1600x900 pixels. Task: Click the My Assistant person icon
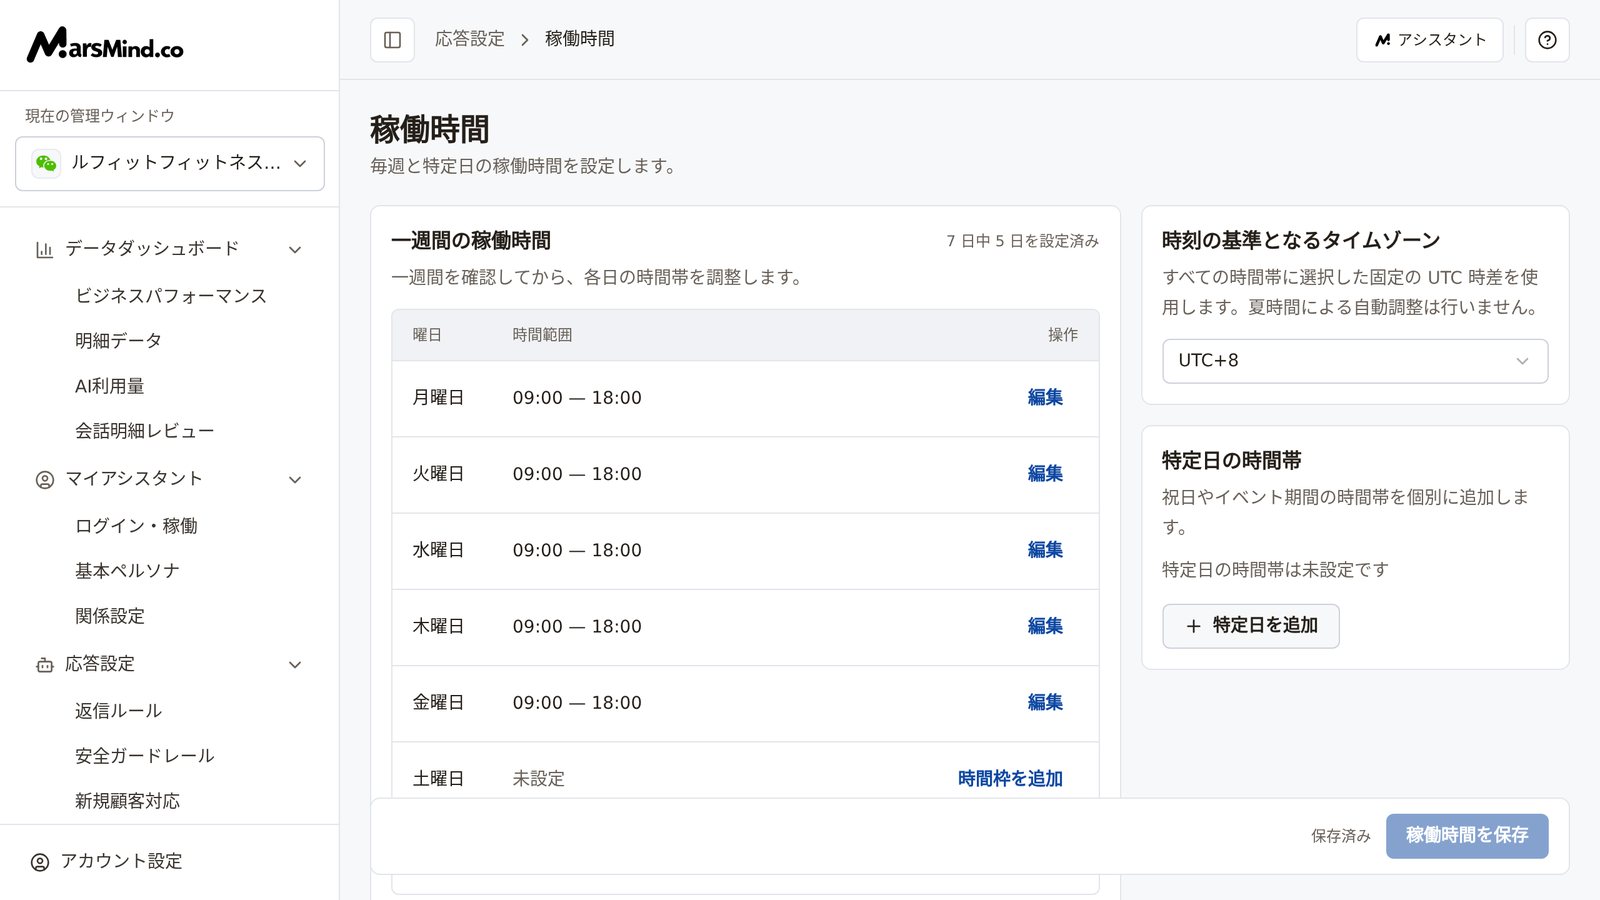point(44,480)
